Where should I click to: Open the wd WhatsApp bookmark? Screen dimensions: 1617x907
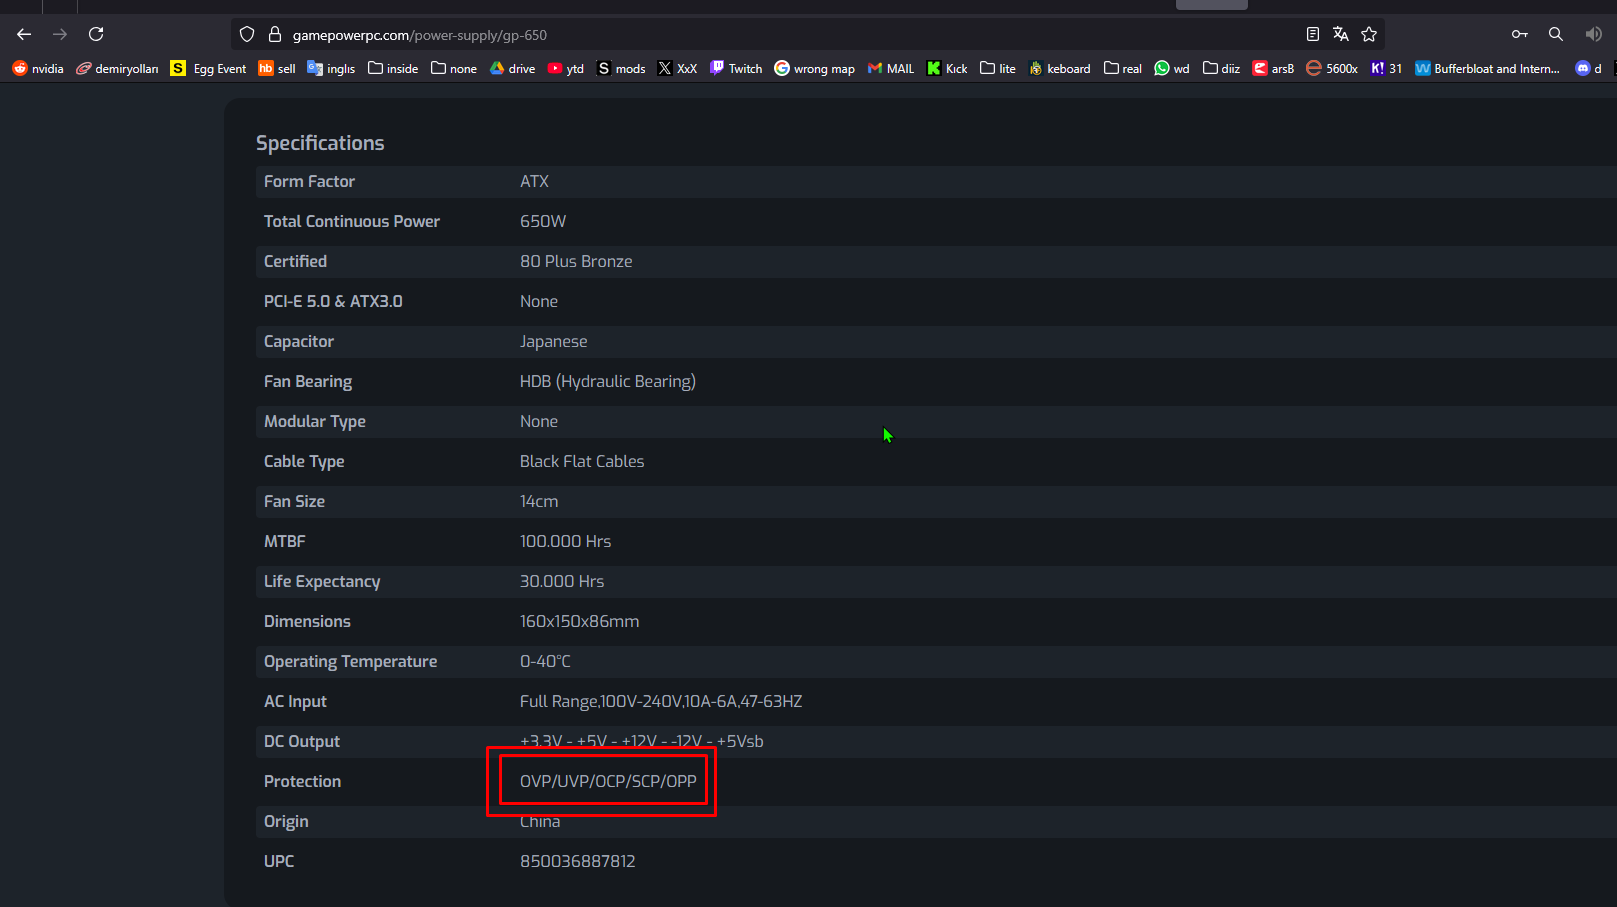[1172, 68]
